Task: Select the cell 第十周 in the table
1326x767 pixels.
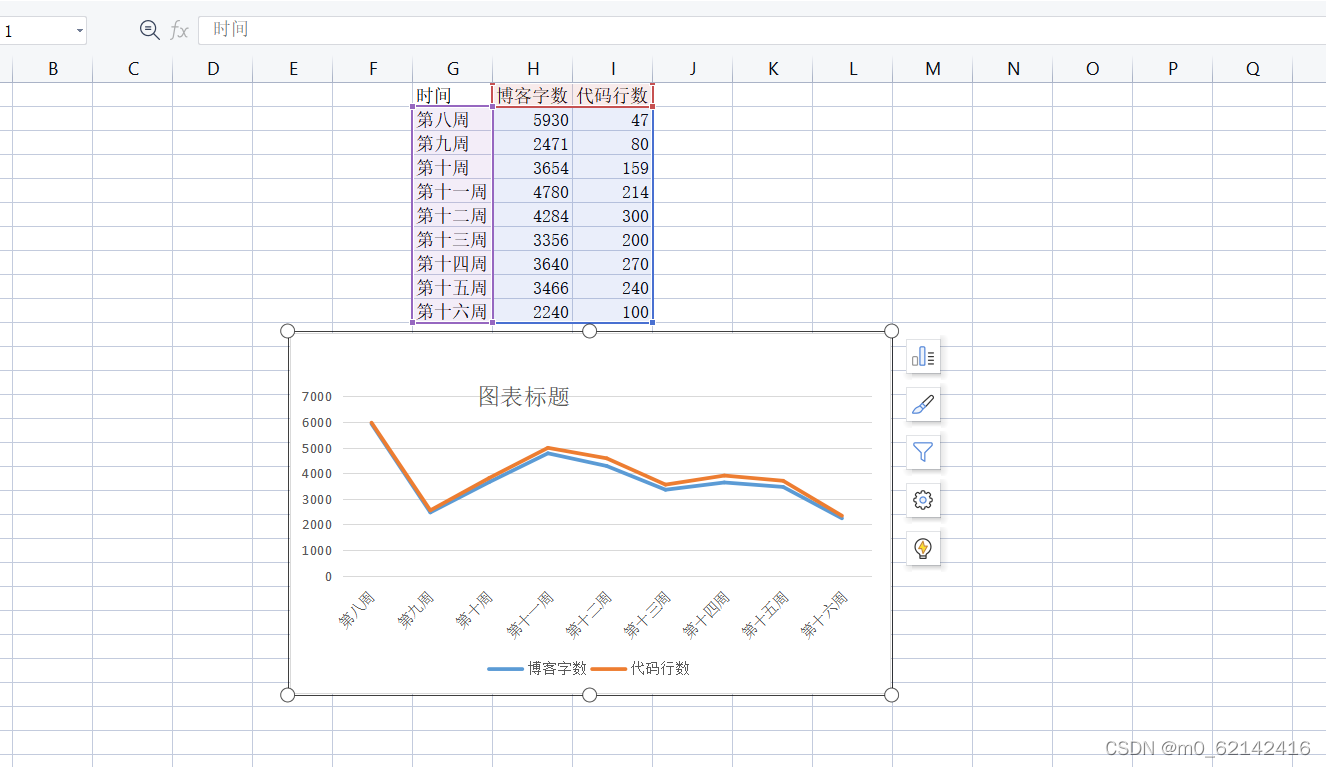Action: tap(453, 167)
